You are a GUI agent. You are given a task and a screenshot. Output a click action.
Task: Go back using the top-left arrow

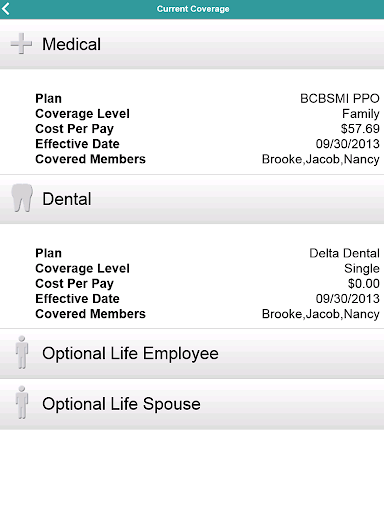tap(6, 8)
